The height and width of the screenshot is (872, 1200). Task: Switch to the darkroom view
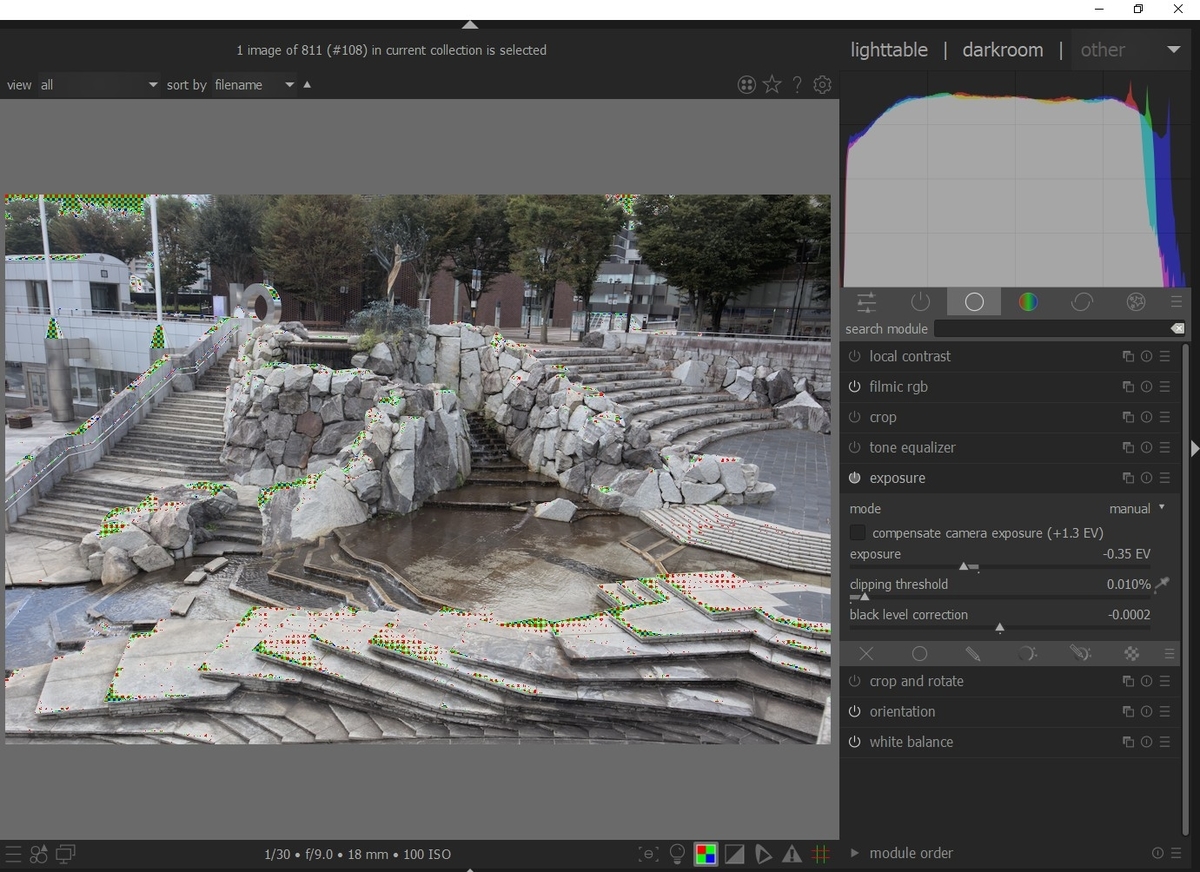pyautogui.click(x=1002, y=50)
